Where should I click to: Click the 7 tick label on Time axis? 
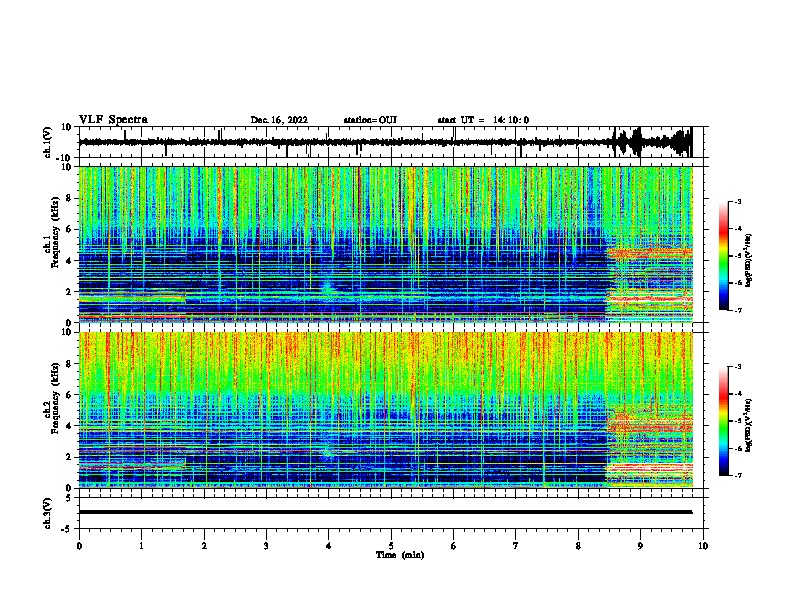516,546
